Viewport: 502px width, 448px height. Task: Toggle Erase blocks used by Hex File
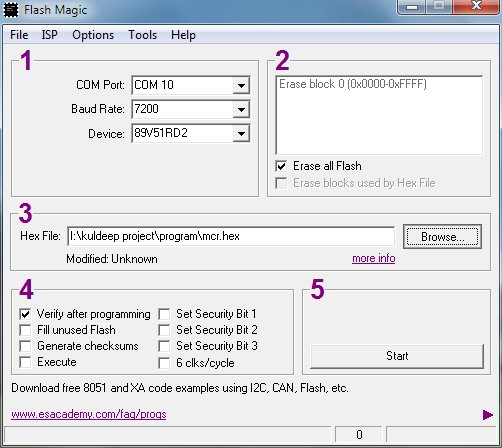click(281, 183)
